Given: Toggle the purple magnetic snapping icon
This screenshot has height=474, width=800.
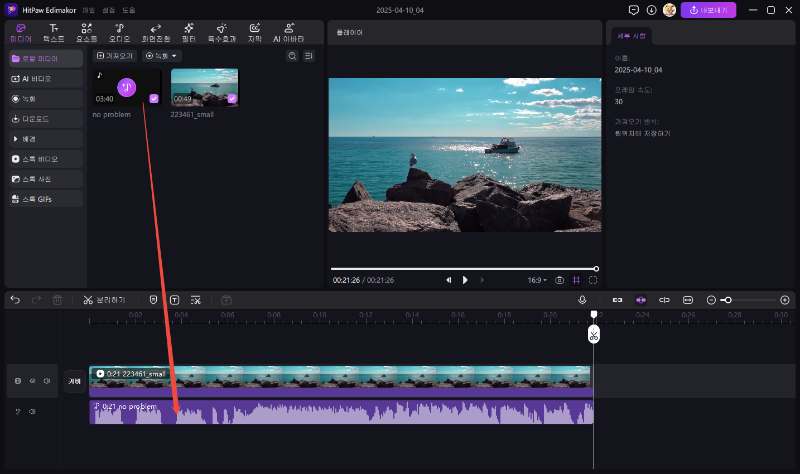Looking at the screenshot, I should [x=641, y=300].
